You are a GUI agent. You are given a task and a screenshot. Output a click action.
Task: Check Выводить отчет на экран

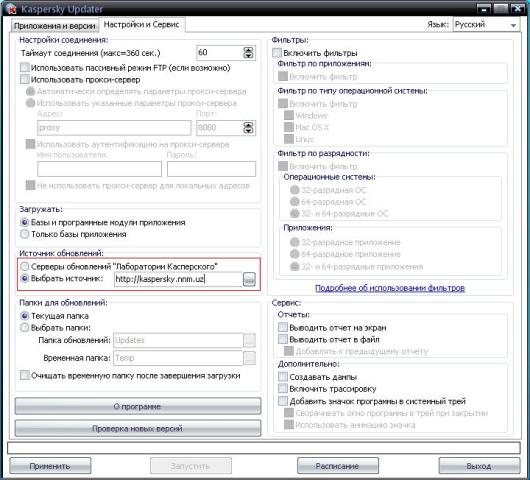[283, 328]
